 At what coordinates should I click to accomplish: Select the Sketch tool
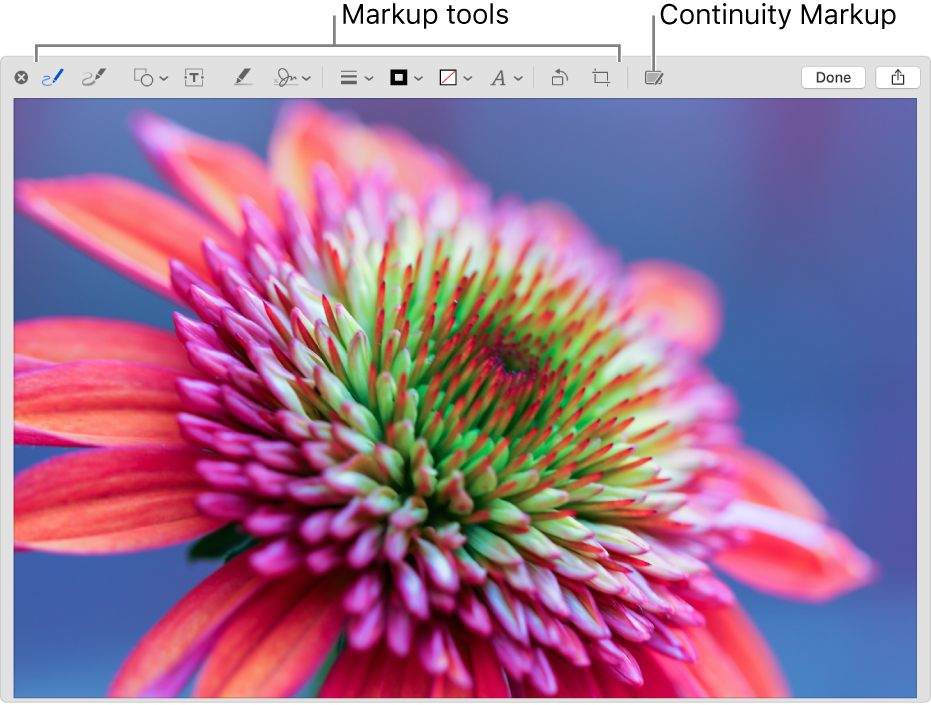(x=52, y=77)
